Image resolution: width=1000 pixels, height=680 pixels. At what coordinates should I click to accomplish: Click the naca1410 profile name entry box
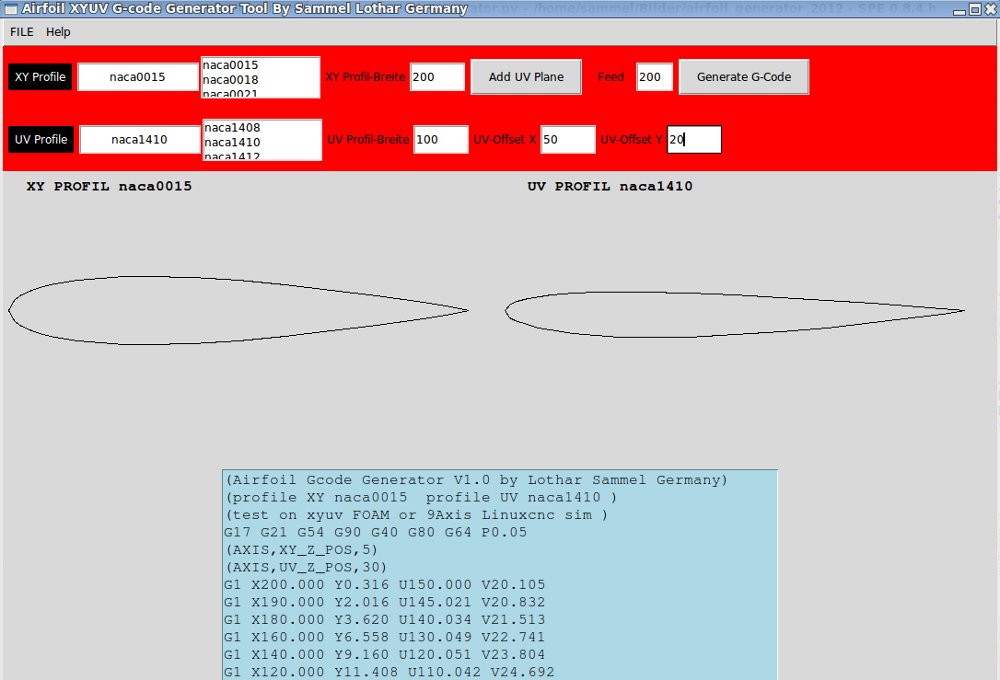pos(140,139)
